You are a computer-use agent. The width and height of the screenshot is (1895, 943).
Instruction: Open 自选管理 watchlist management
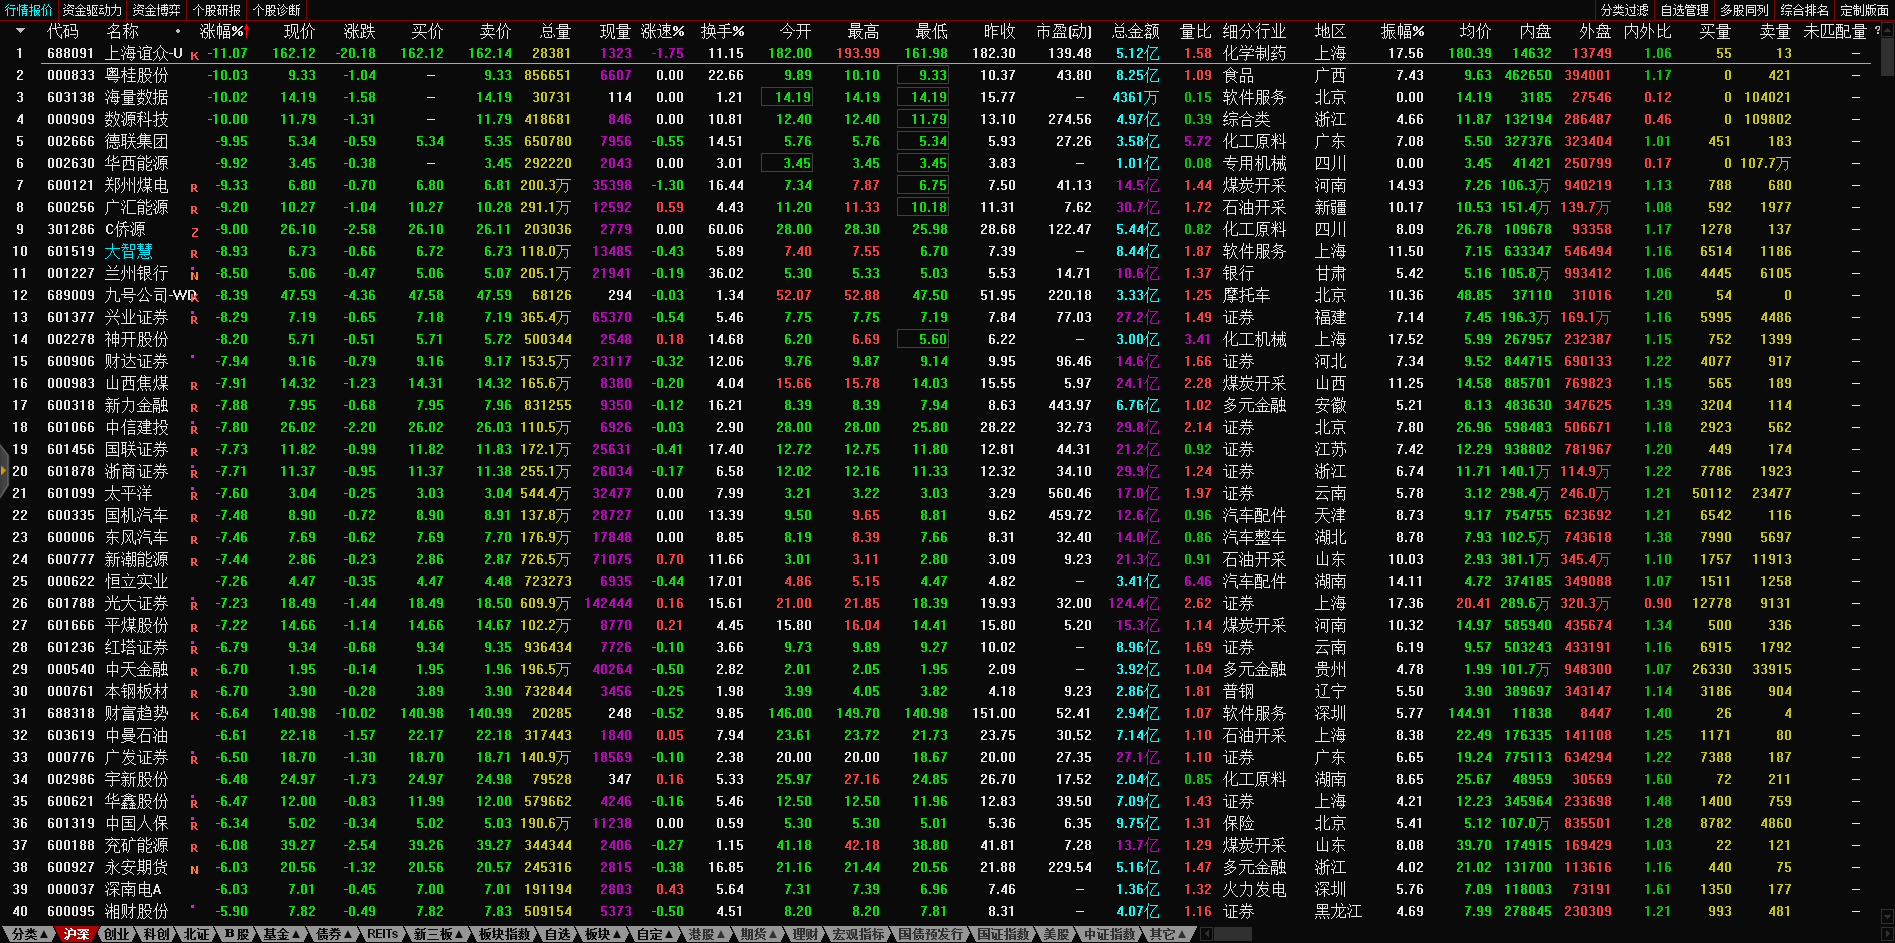point(1684,10)
